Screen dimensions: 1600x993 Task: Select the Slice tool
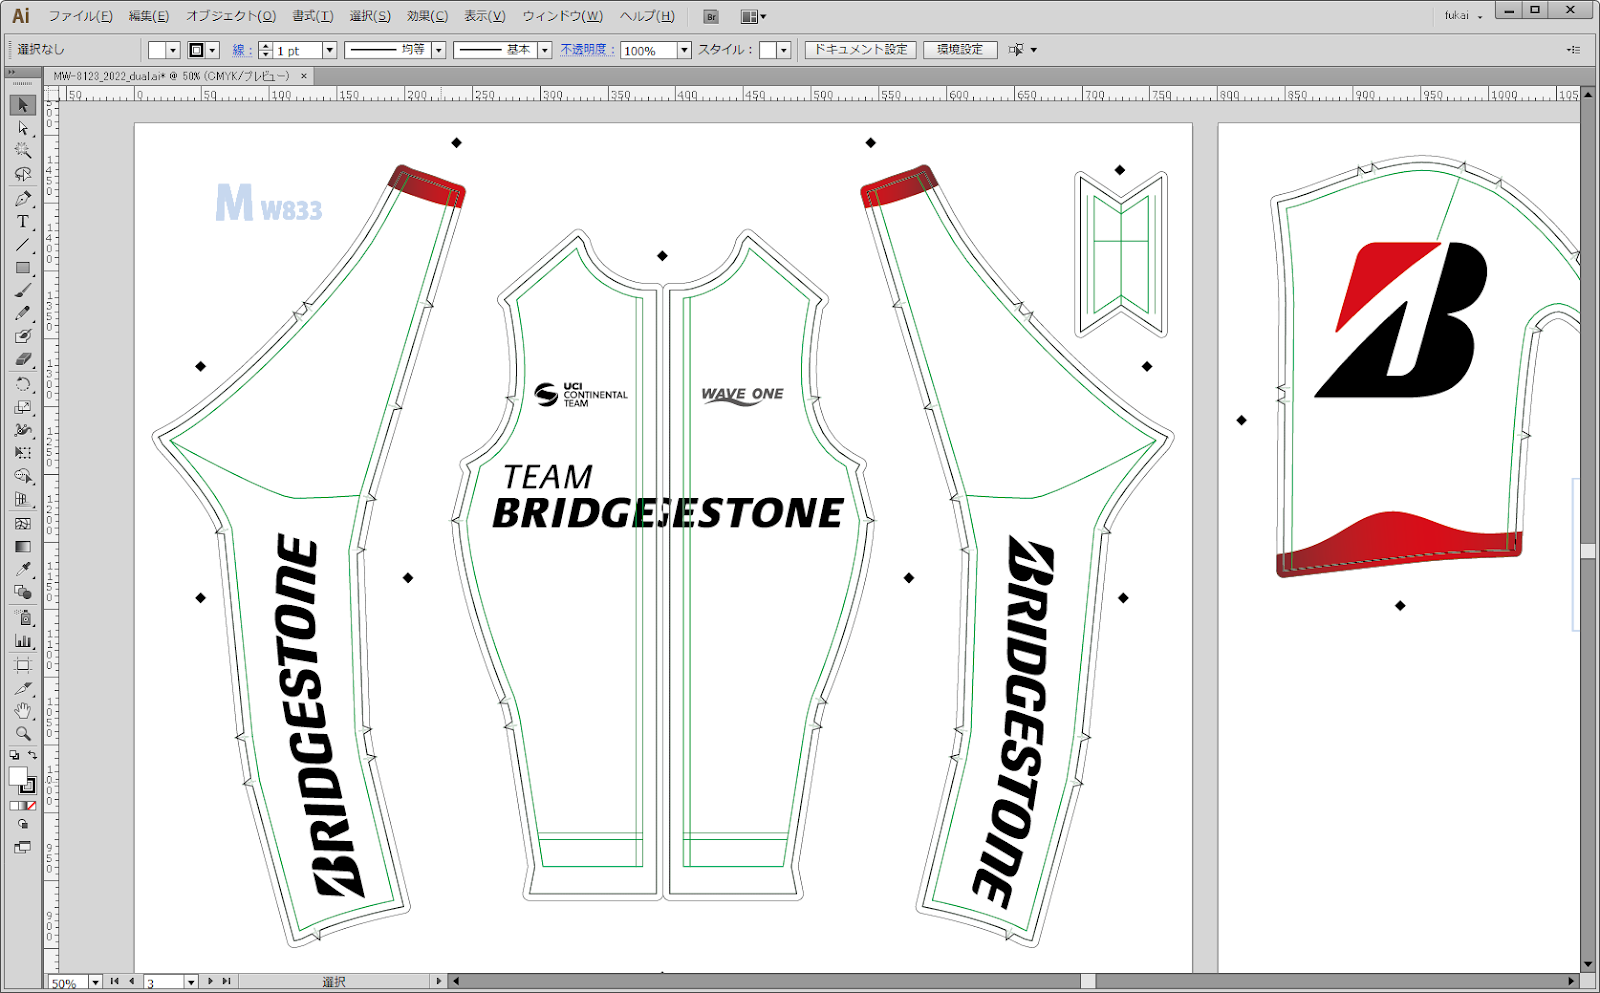coord(23,688)
